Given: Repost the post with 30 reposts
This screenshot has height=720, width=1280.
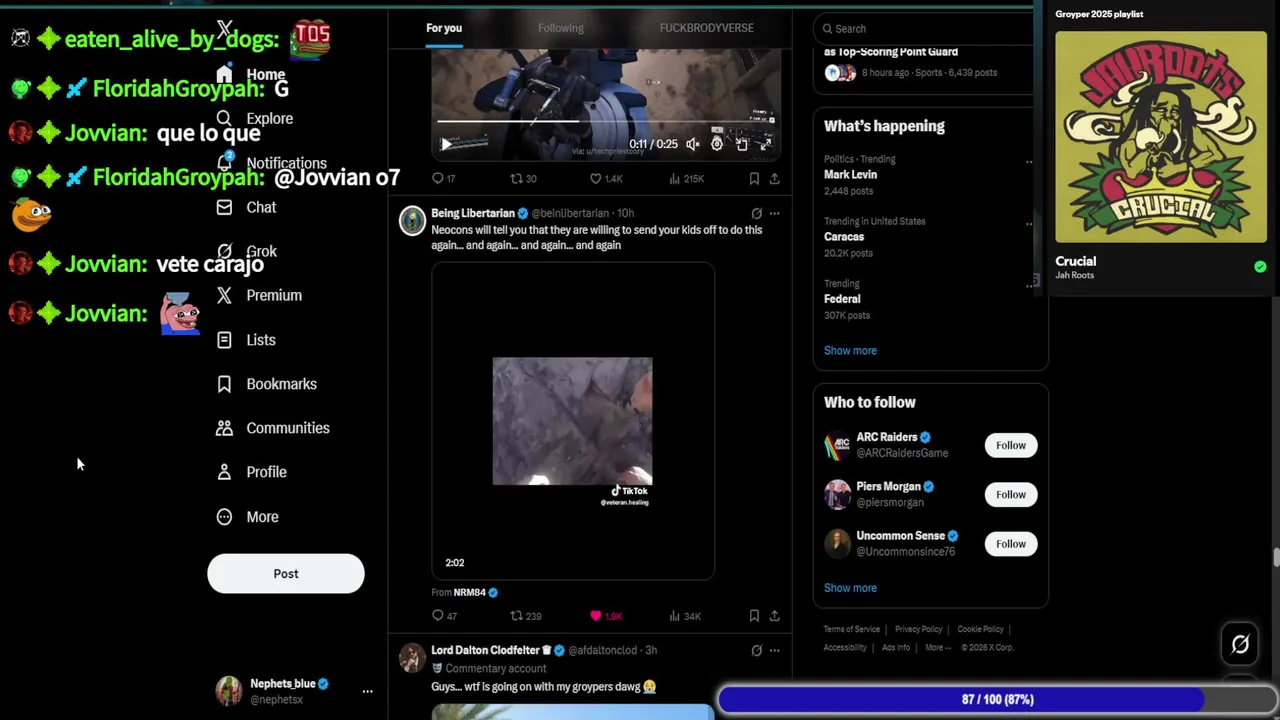Looking at the screenshot, I should (523, 179).
